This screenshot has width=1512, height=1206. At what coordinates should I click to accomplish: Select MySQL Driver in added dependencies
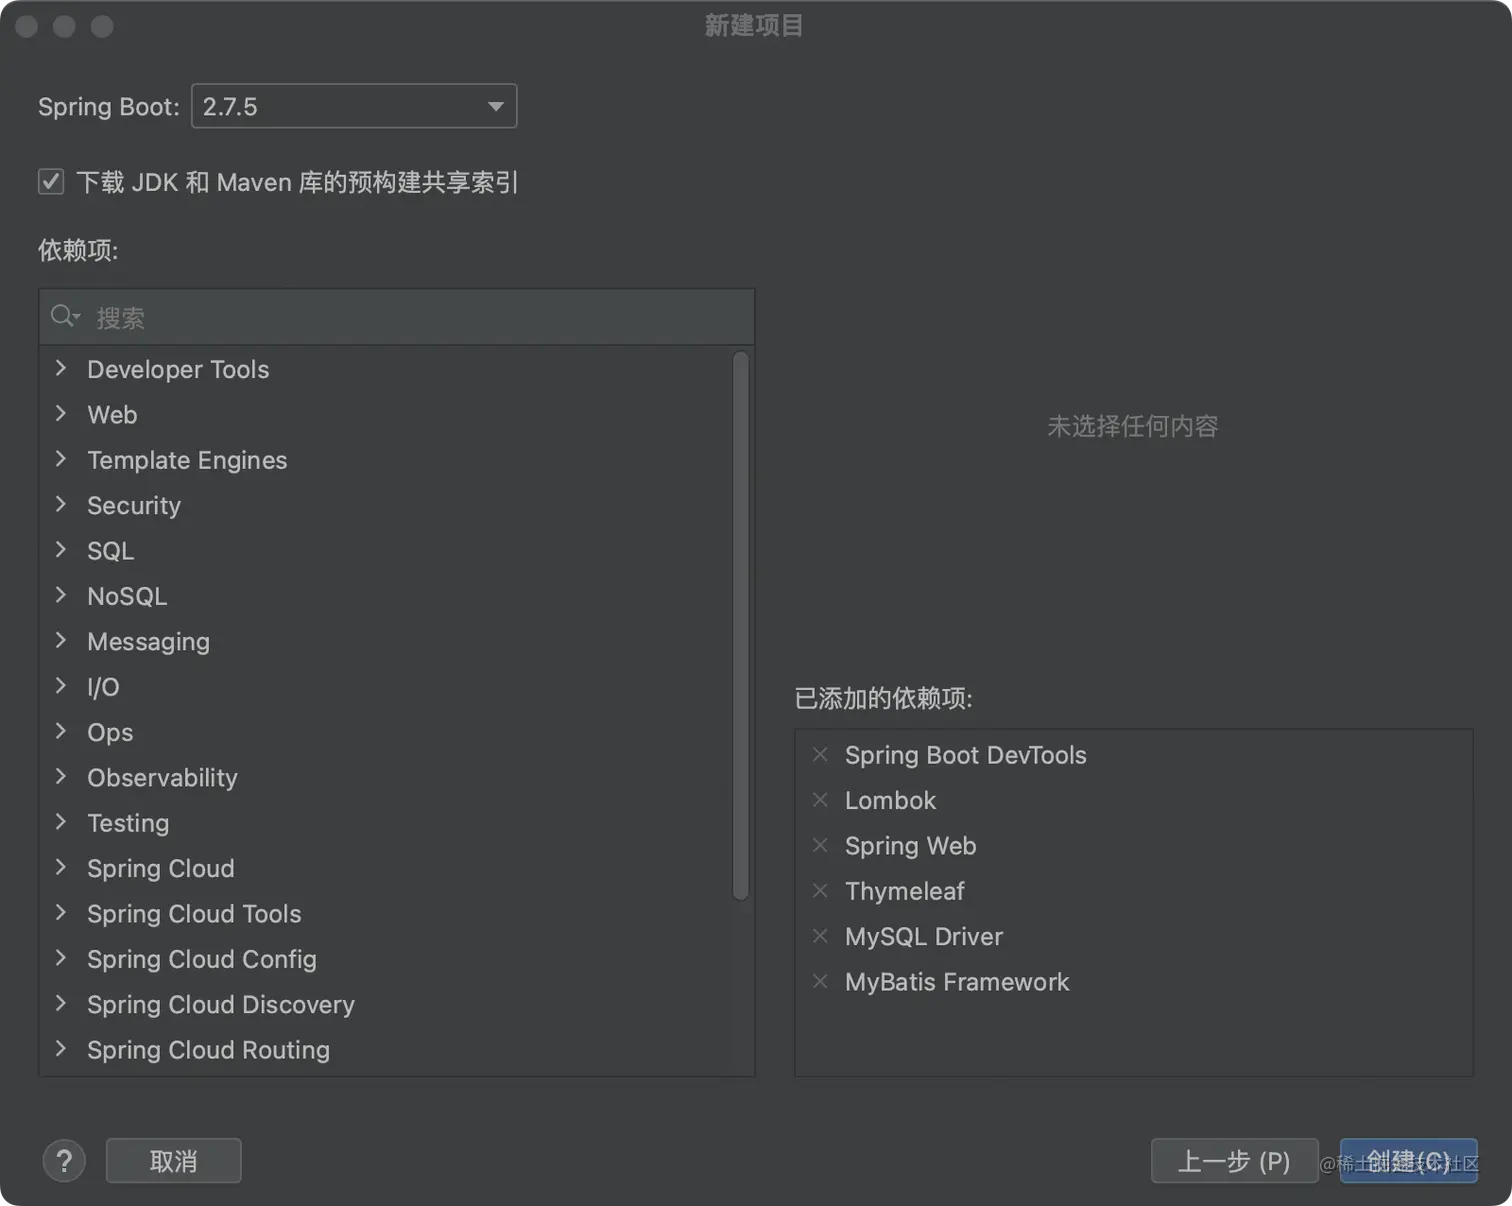(x=923, y=936)
